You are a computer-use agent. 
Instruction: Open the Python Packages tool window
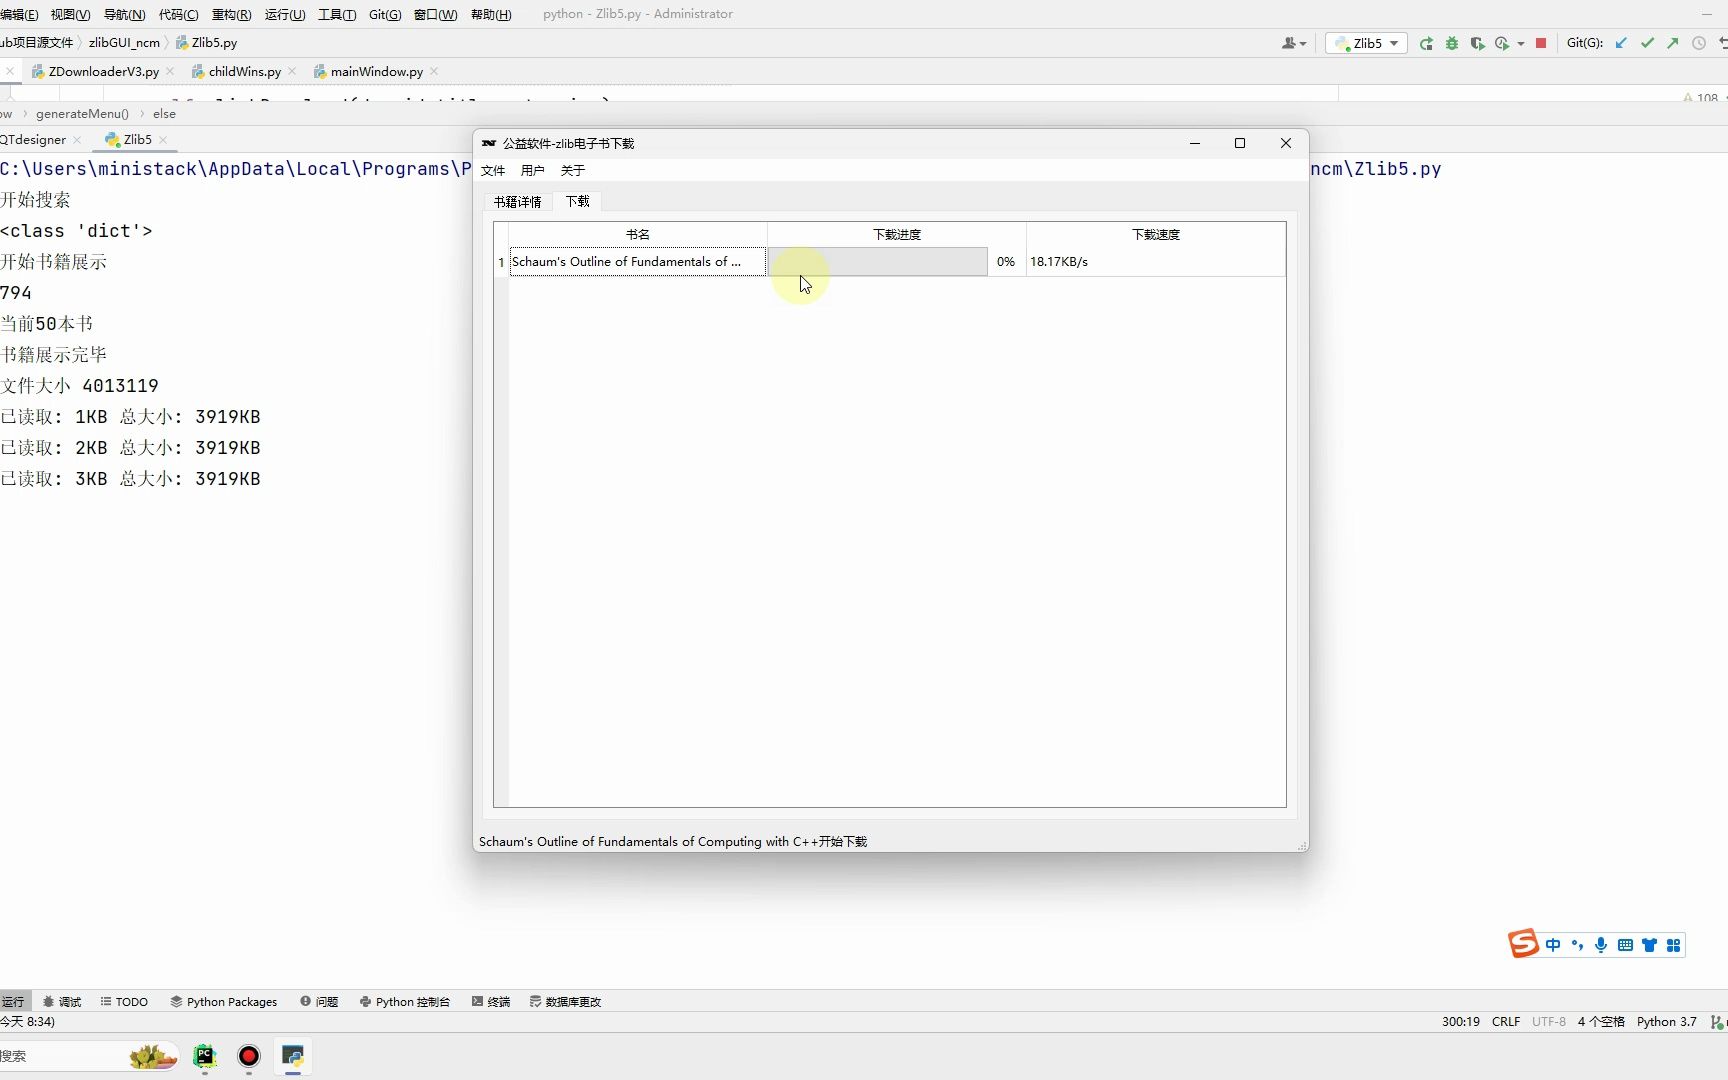(224, 1001)
